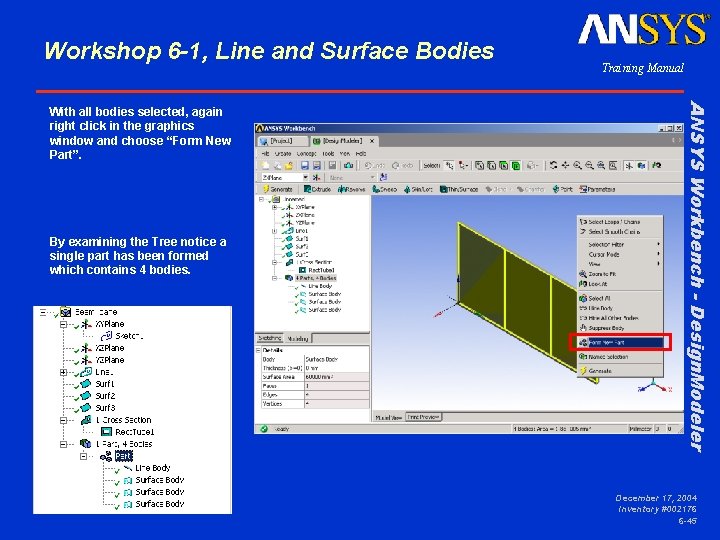The height and width of the screenshot is (540, 720).
Task: Click the camera image capture icon
Action: click(x=349, y=166)
